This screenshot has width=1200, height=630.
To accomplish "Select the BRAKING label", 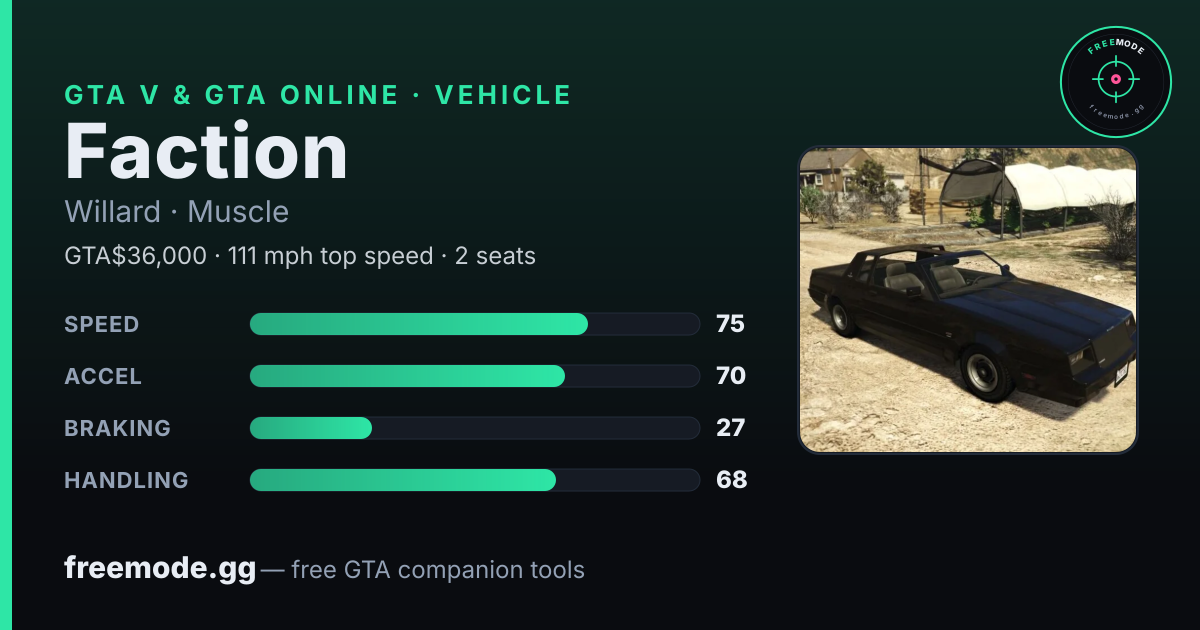I will click(x=117, y=428).
